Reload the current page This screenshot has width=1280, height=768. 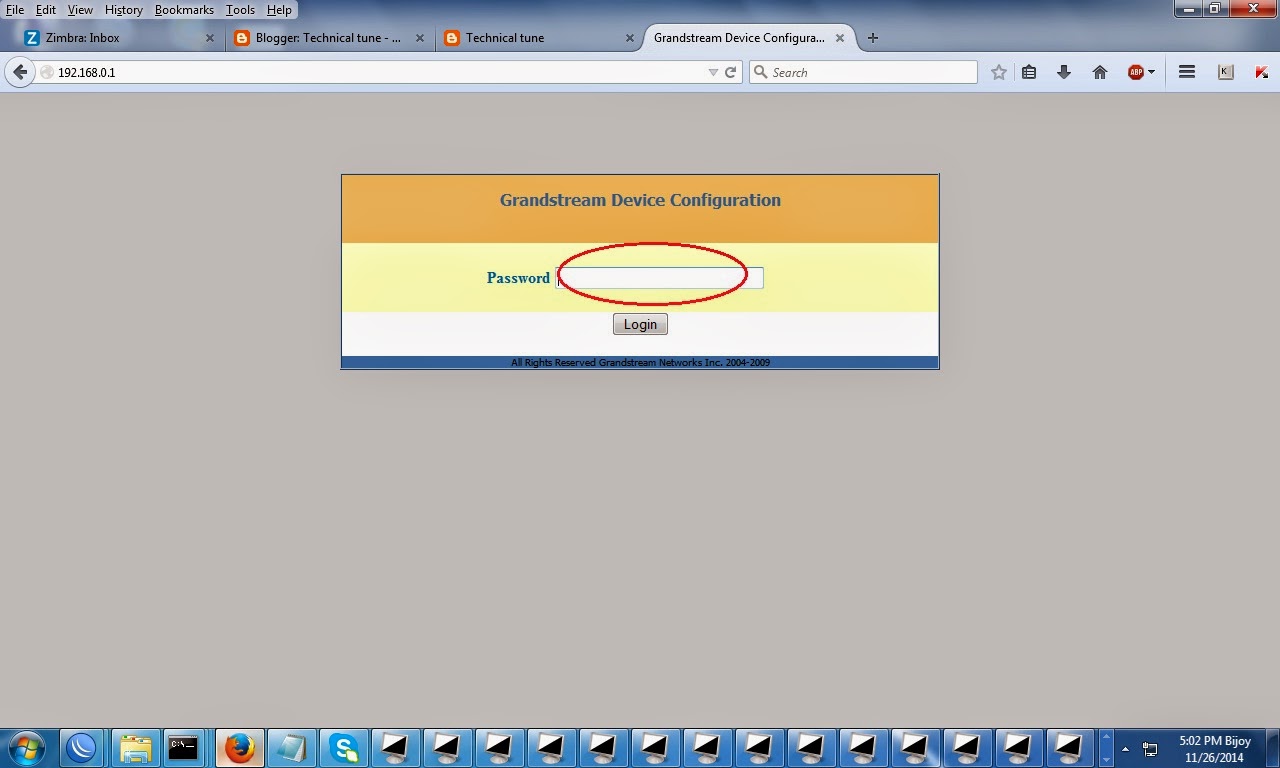click(x=731, y=72)
